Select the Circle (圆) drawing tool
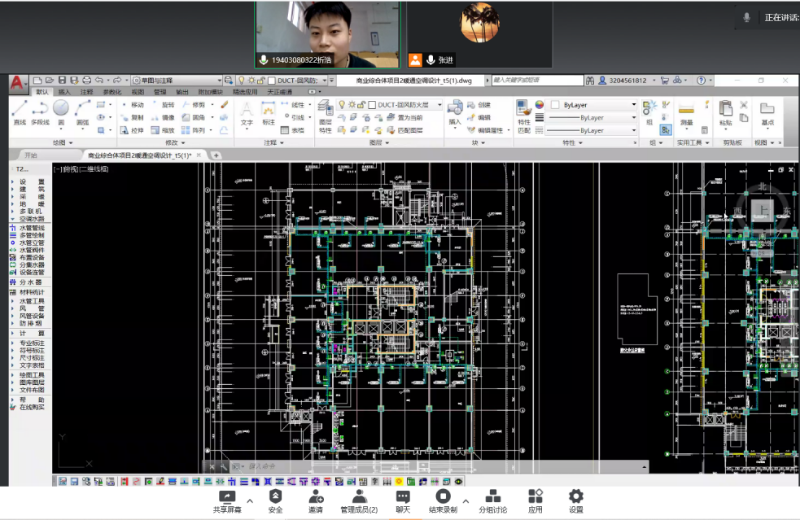 point(61,111)
